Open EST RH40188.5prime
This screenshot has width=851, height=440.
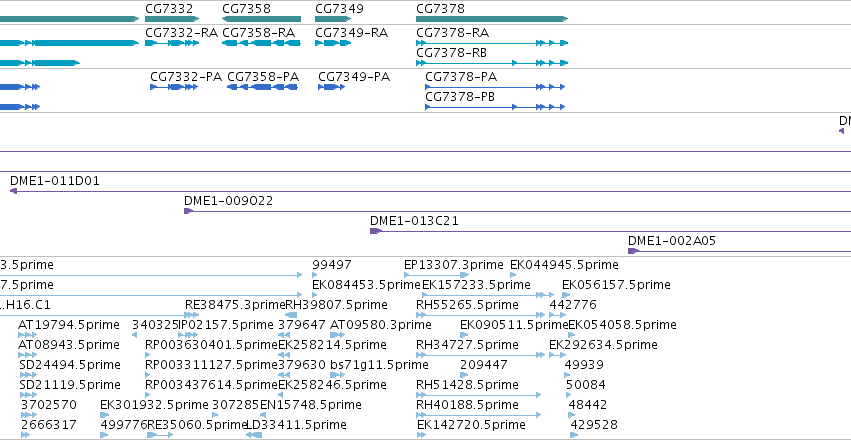pos(467,405)
